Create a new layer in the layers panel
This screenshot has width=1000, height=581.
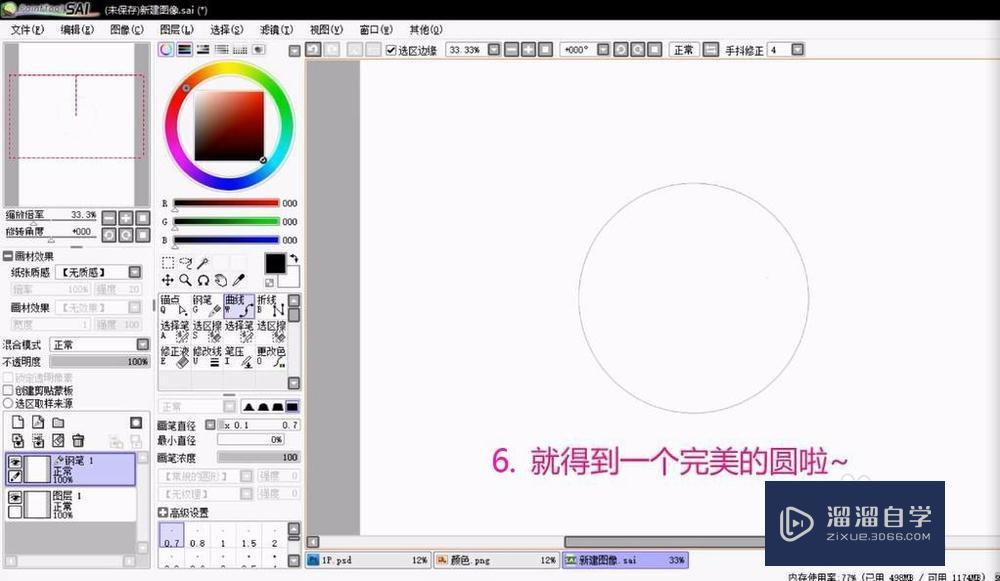tap(18, 423)
